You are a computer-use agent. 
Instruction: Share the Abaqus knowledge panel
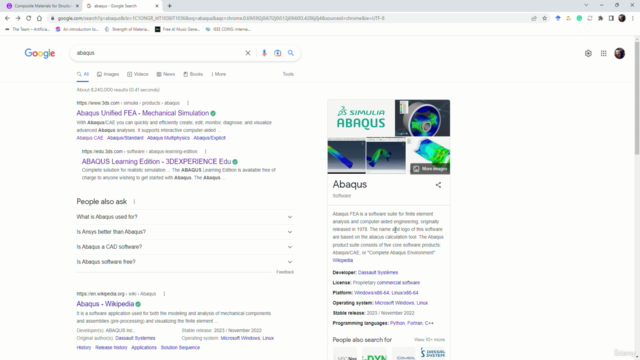tap(438, 185)
